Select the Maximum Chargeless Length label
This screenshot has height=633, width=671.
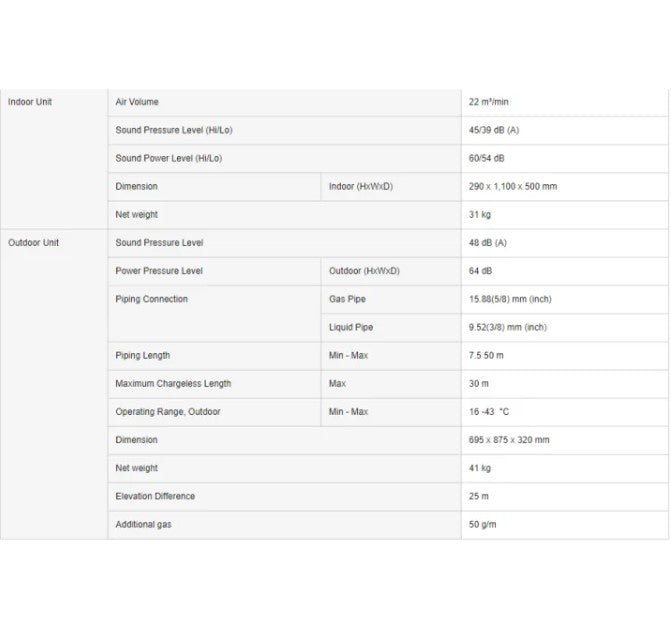click(x=173, y=383)
